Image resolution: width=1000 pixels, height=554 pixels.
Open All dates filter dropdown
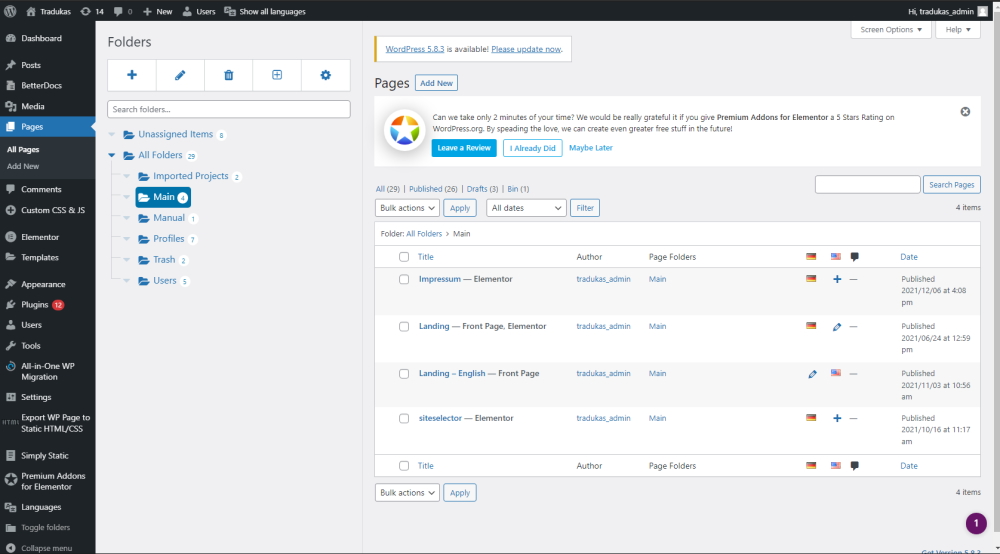[526, 208]
